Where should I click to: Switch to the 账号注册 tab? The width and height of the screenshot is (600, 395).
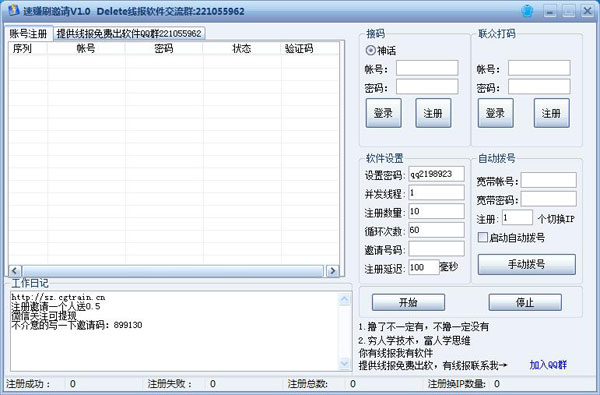(x=28, y=34)
